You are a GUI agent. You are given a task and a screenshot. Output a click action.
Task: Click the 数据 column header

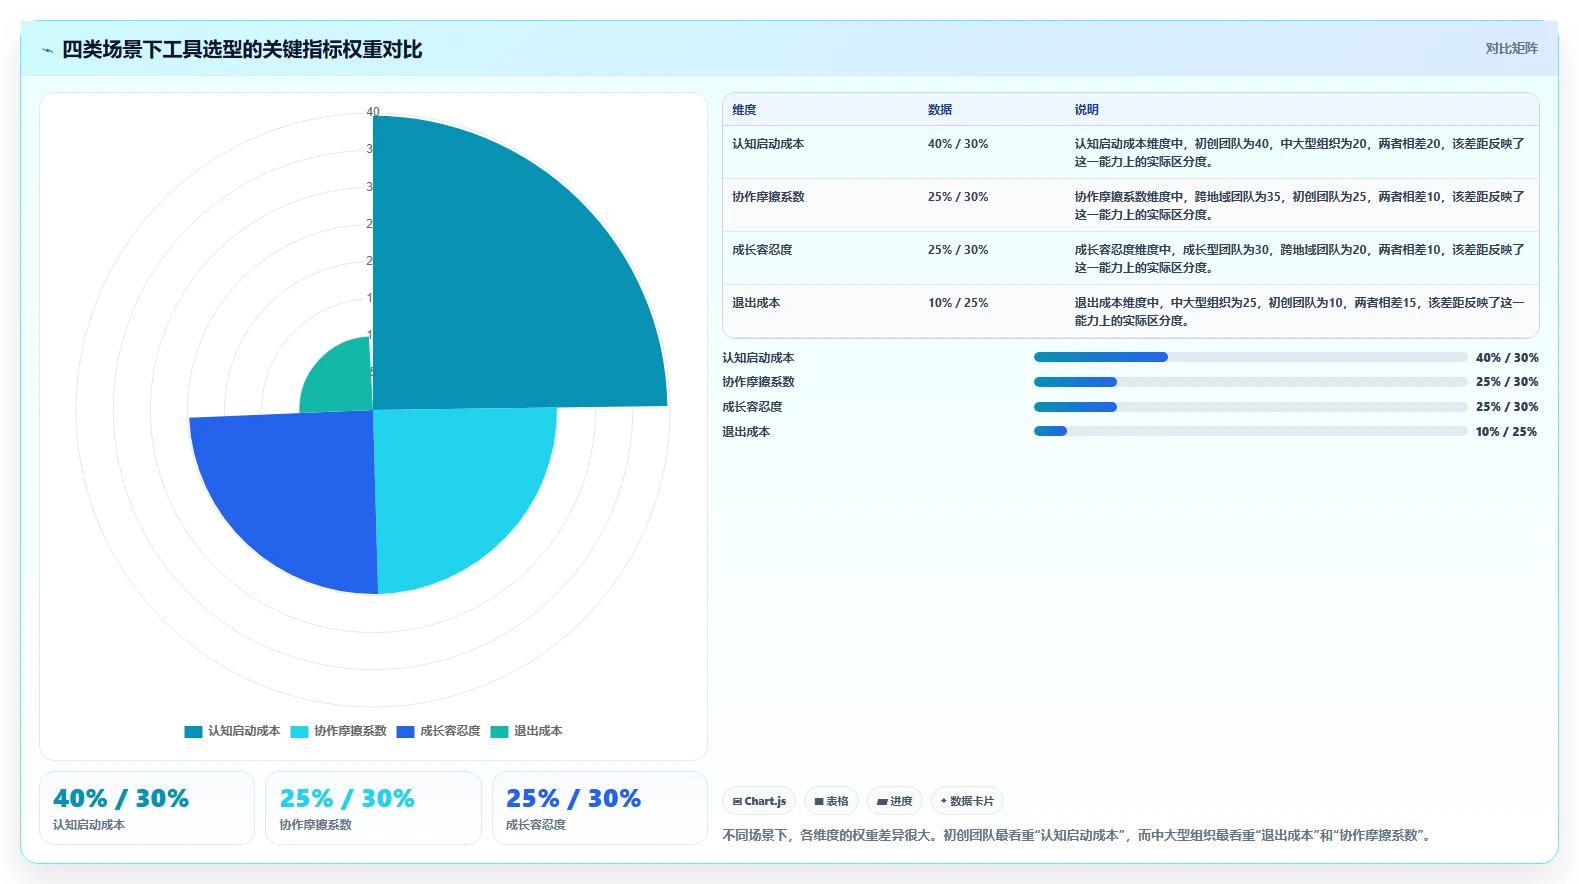tap(940, 110)
